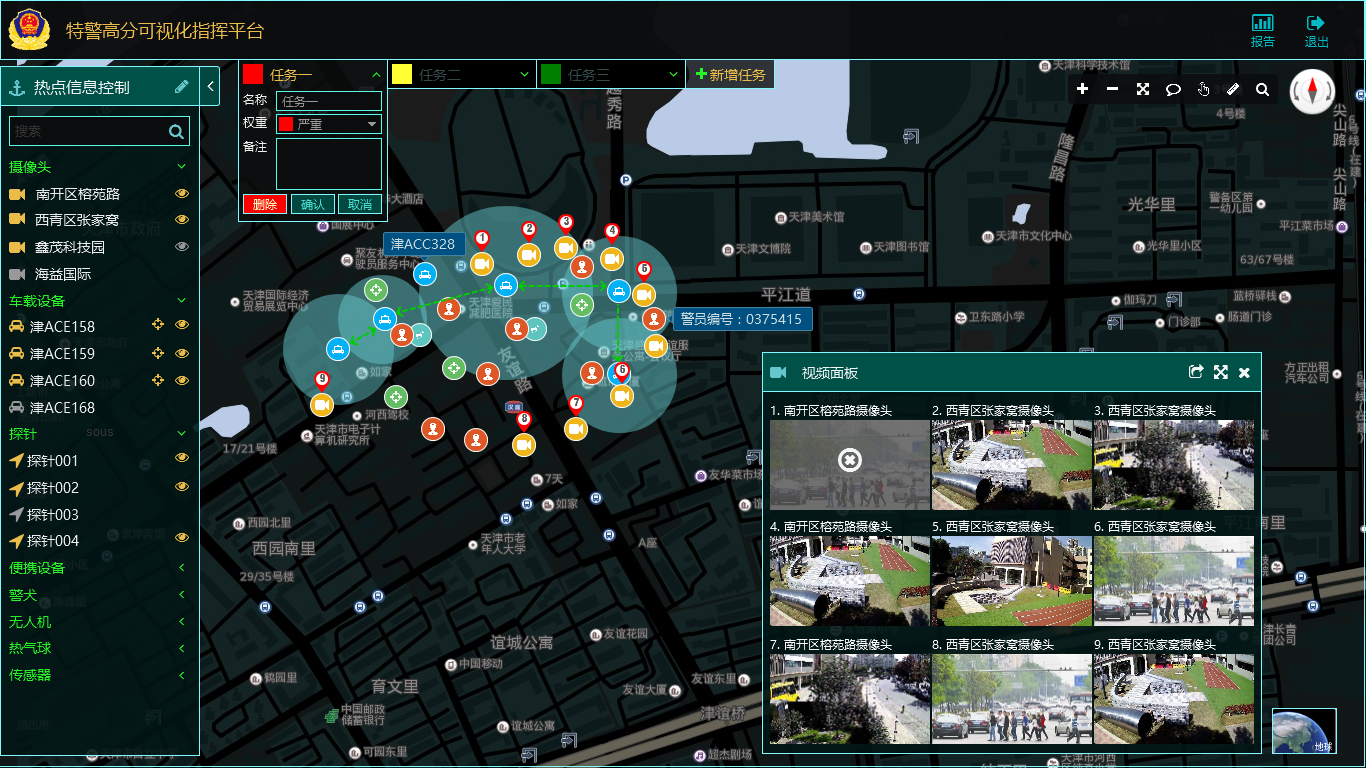The height and width of the screenshot is (768, 1366).
Task: Click the red 任务一 color swatch
Action: click(253, 74)
